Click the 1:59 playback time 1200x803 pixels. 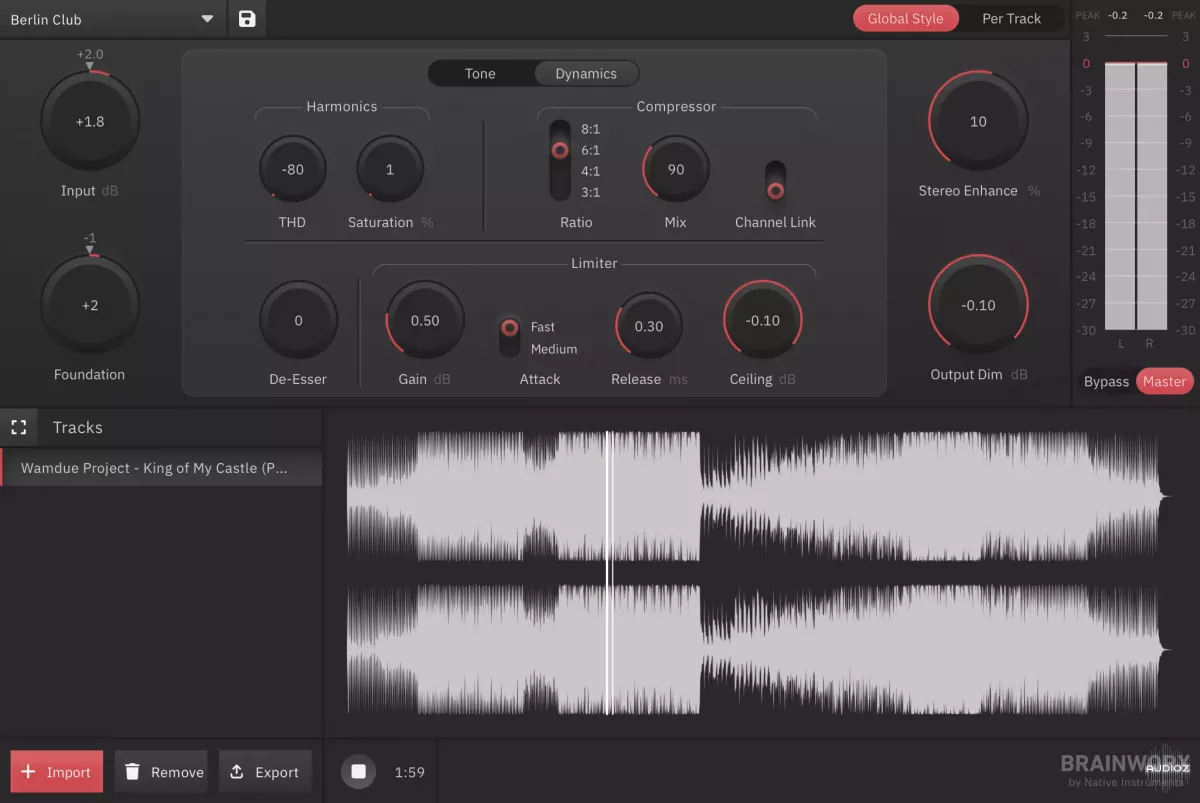coord(410,772)
